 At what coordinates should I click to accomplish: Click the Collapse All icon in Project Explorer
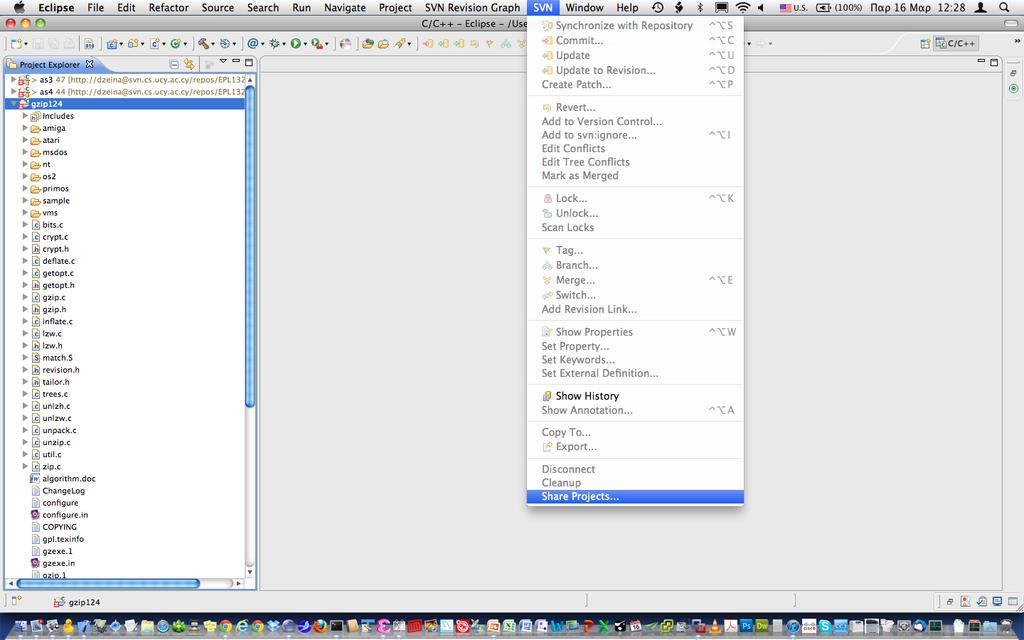pyautogui.click(x=174, y=64)
